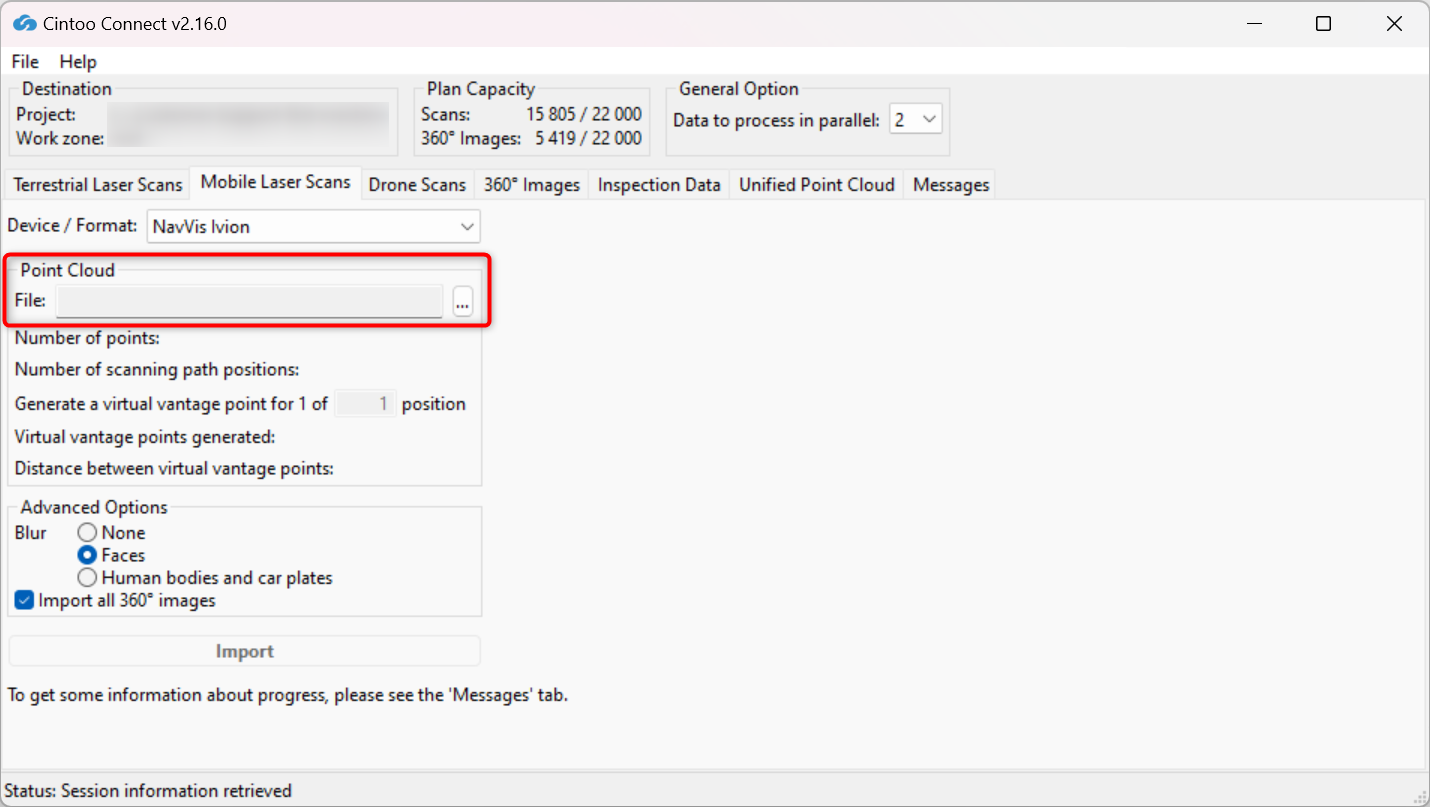1430x807 pixels.
Task: Open the Help menu
Action: 78,62
